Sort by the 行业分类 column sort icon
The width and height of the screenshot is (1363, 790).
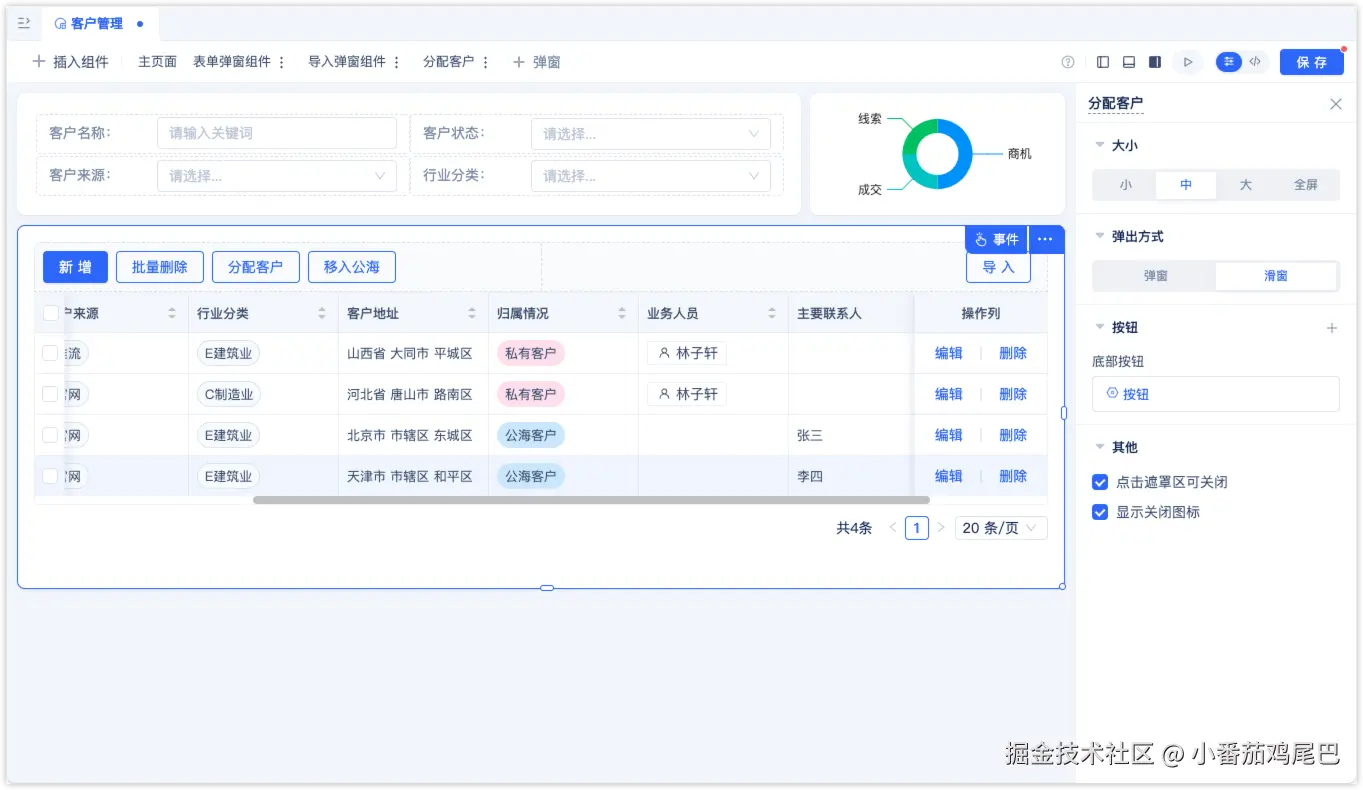(x=322, y=313)
